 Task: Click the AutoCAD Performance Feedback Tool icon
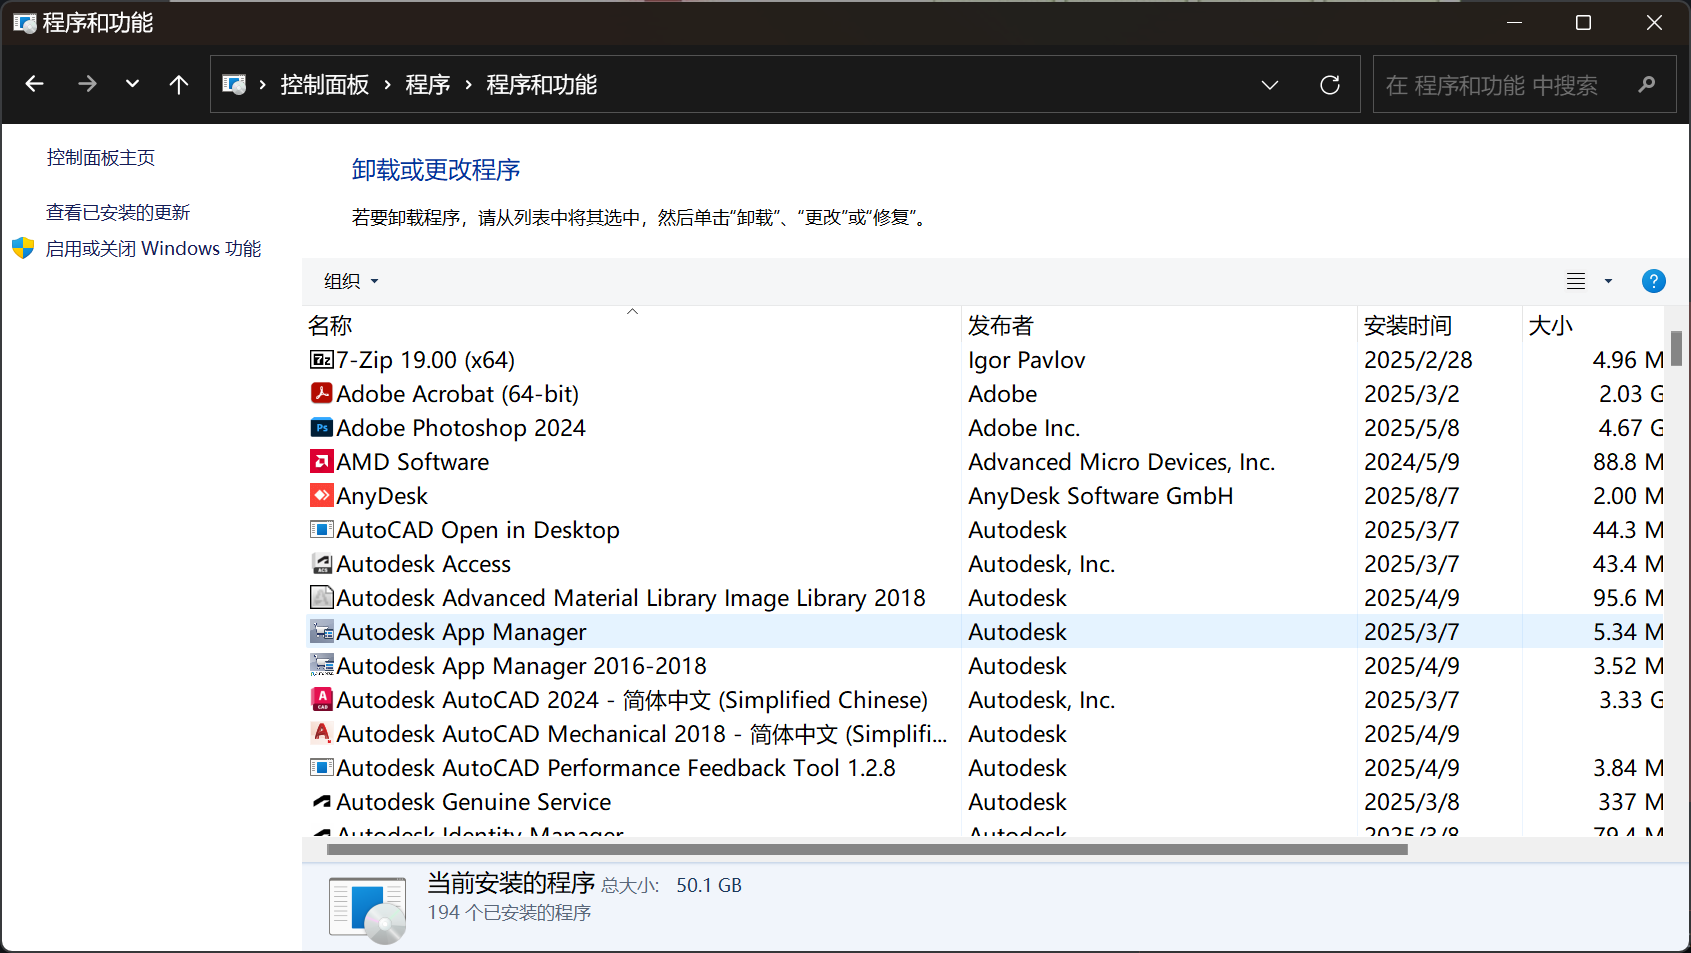pyautogui.click(x=322, y=768)
